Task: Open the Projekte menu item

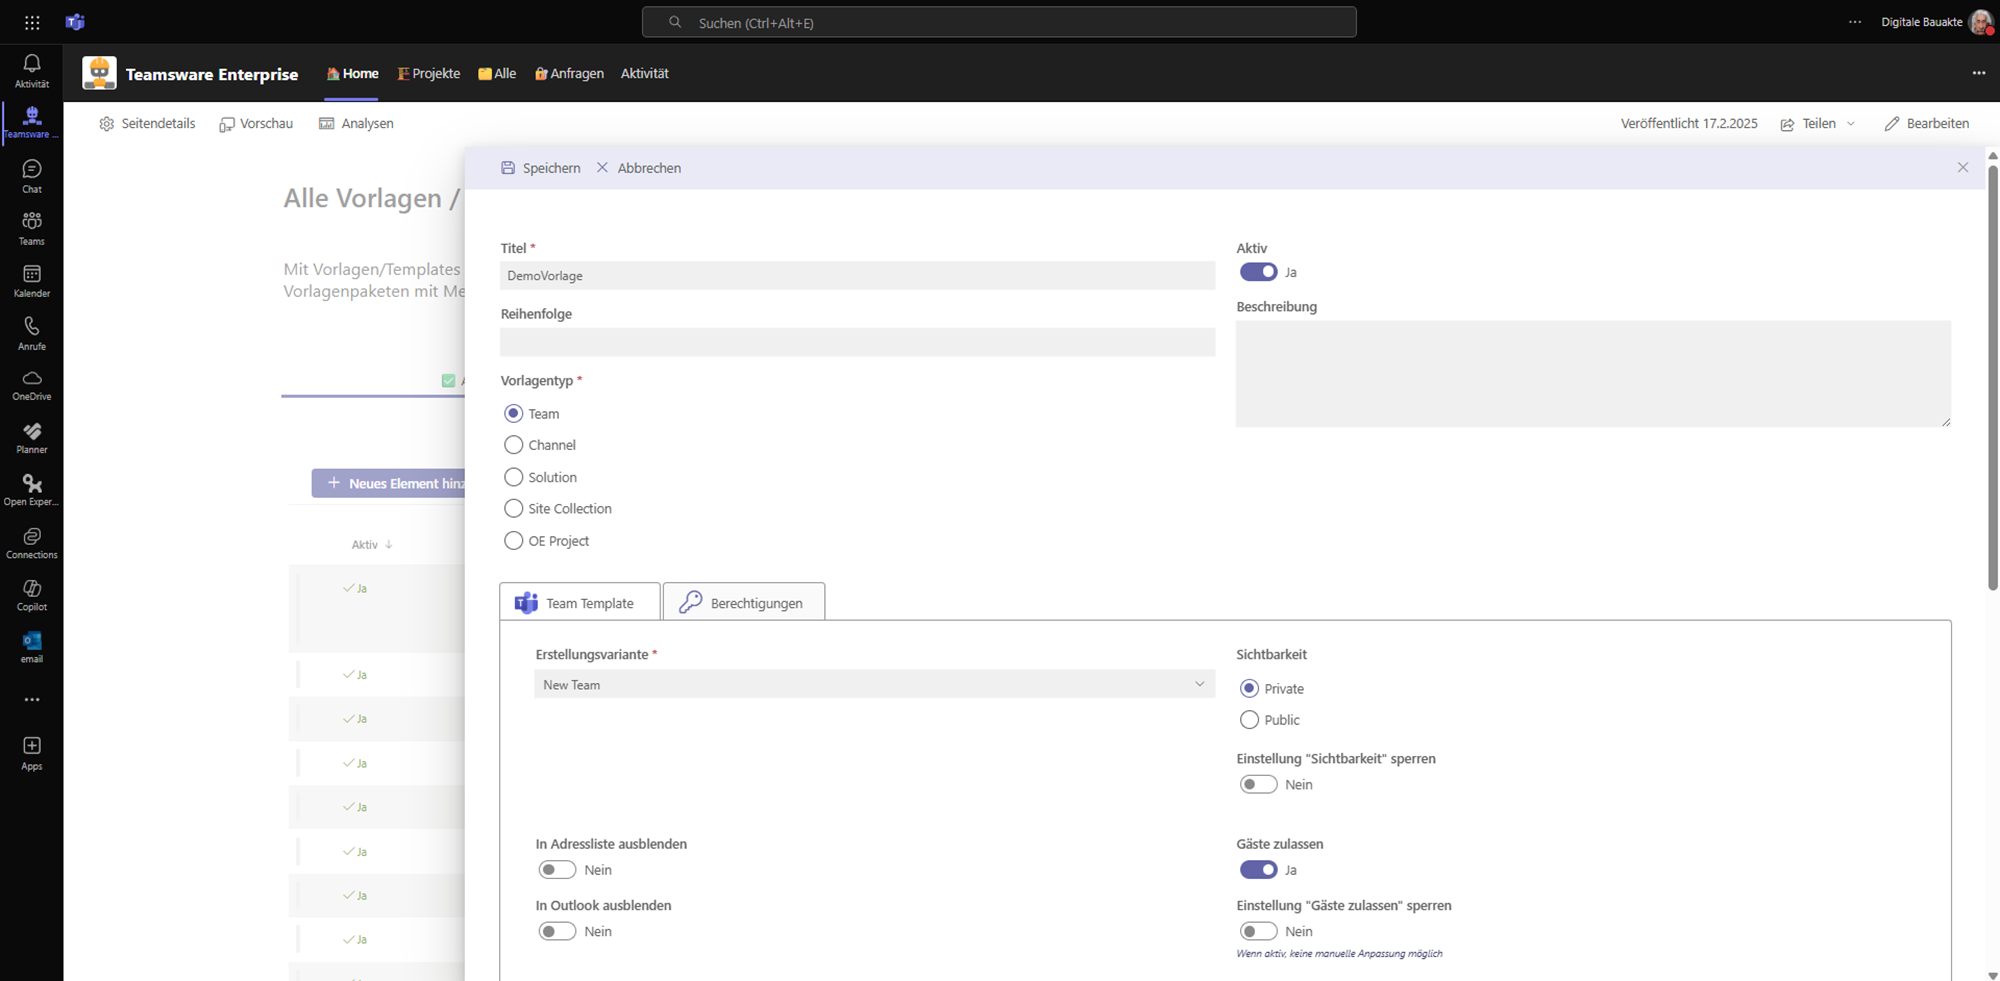Action: [429, 73]
